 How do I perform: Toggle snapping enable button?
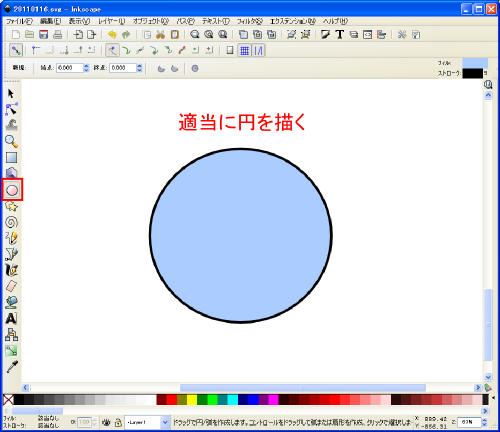tap(16, 50)
